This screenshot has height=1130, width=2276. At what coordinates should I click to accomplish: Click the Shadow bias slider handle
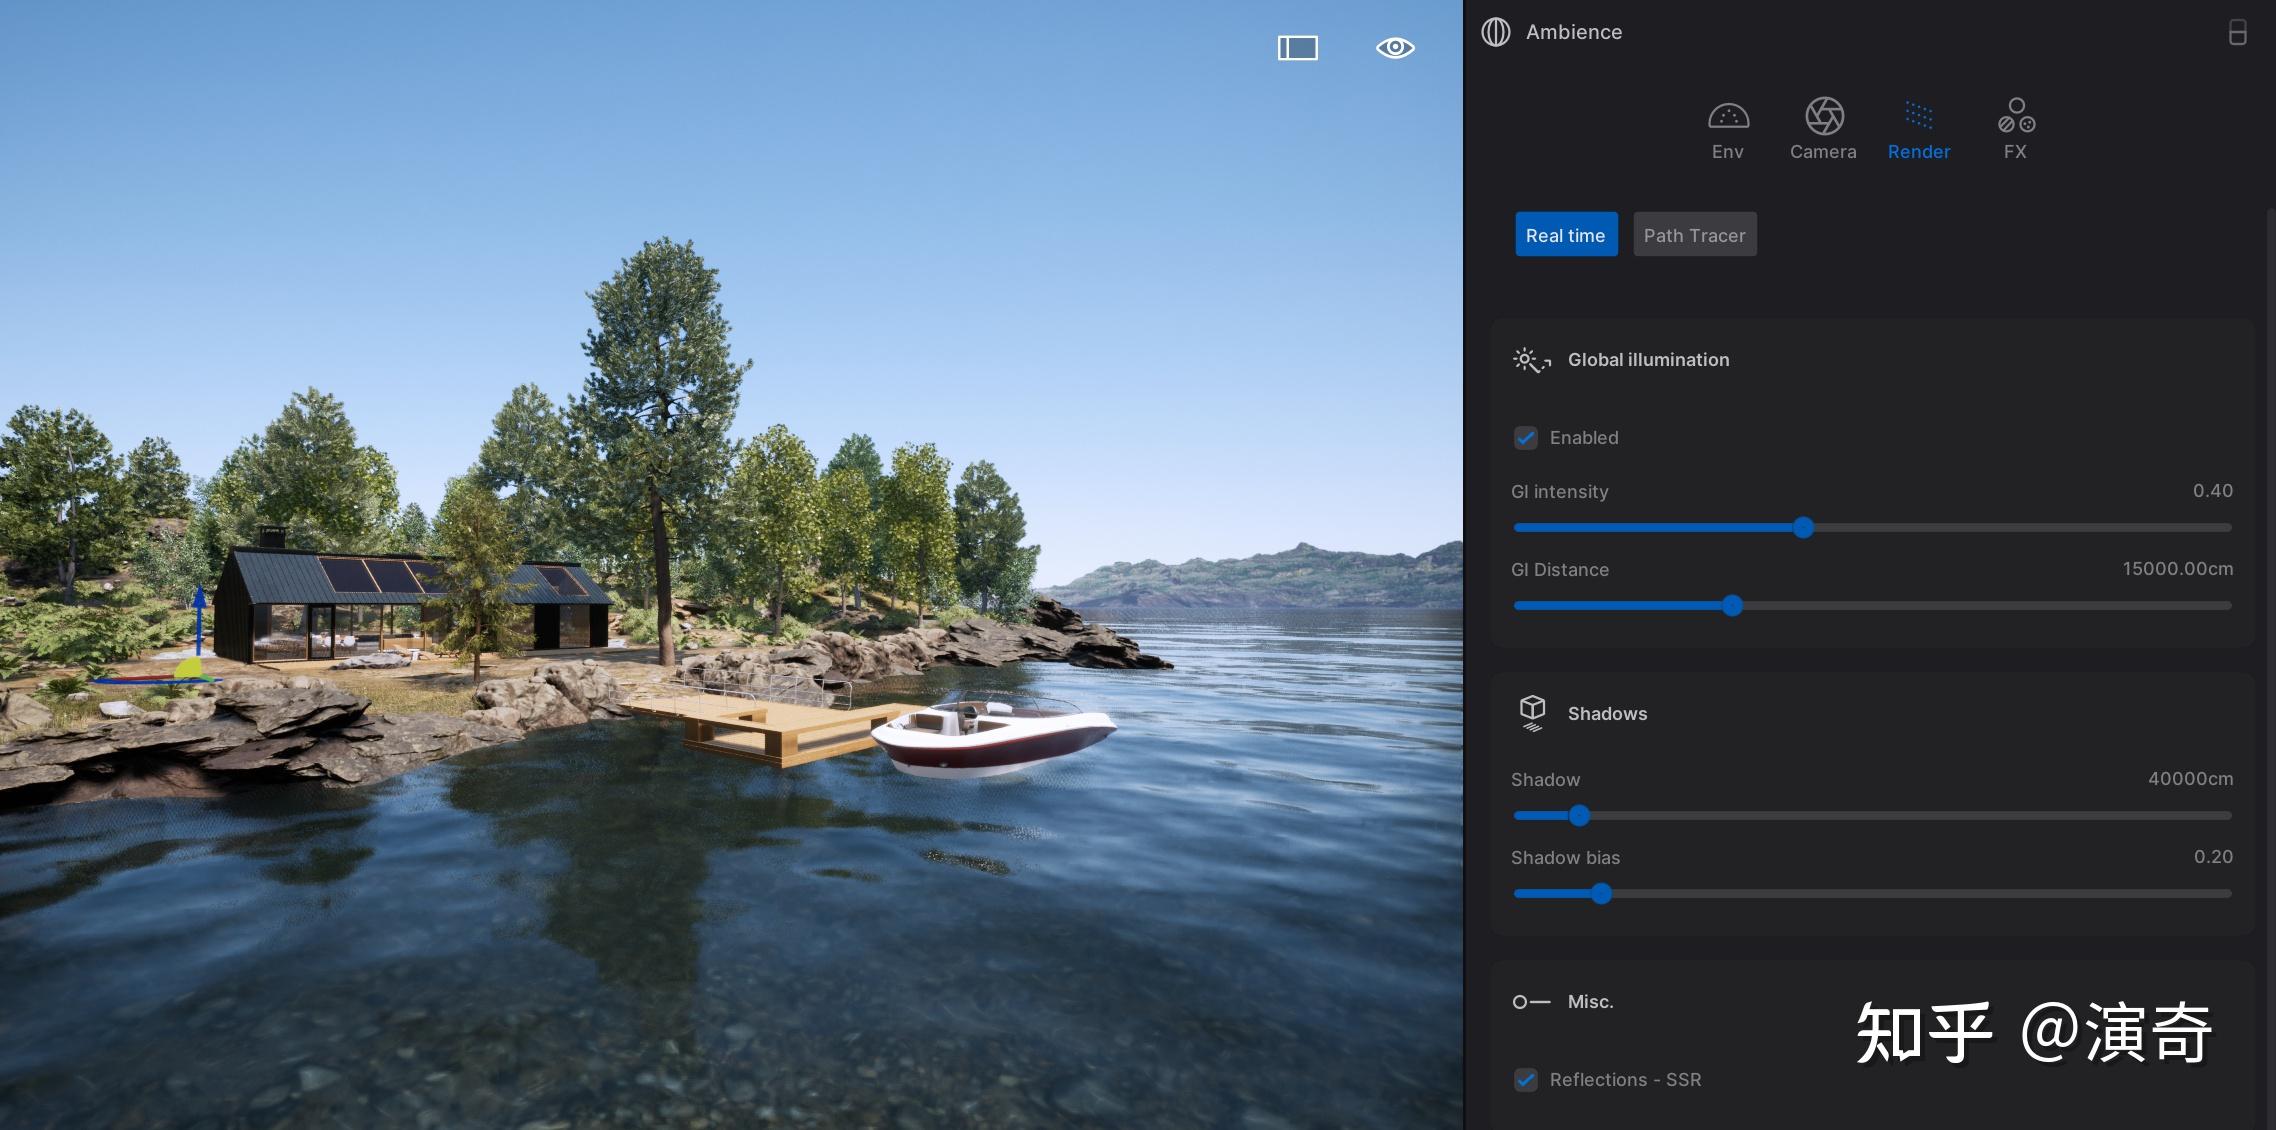click(1601, 893)
